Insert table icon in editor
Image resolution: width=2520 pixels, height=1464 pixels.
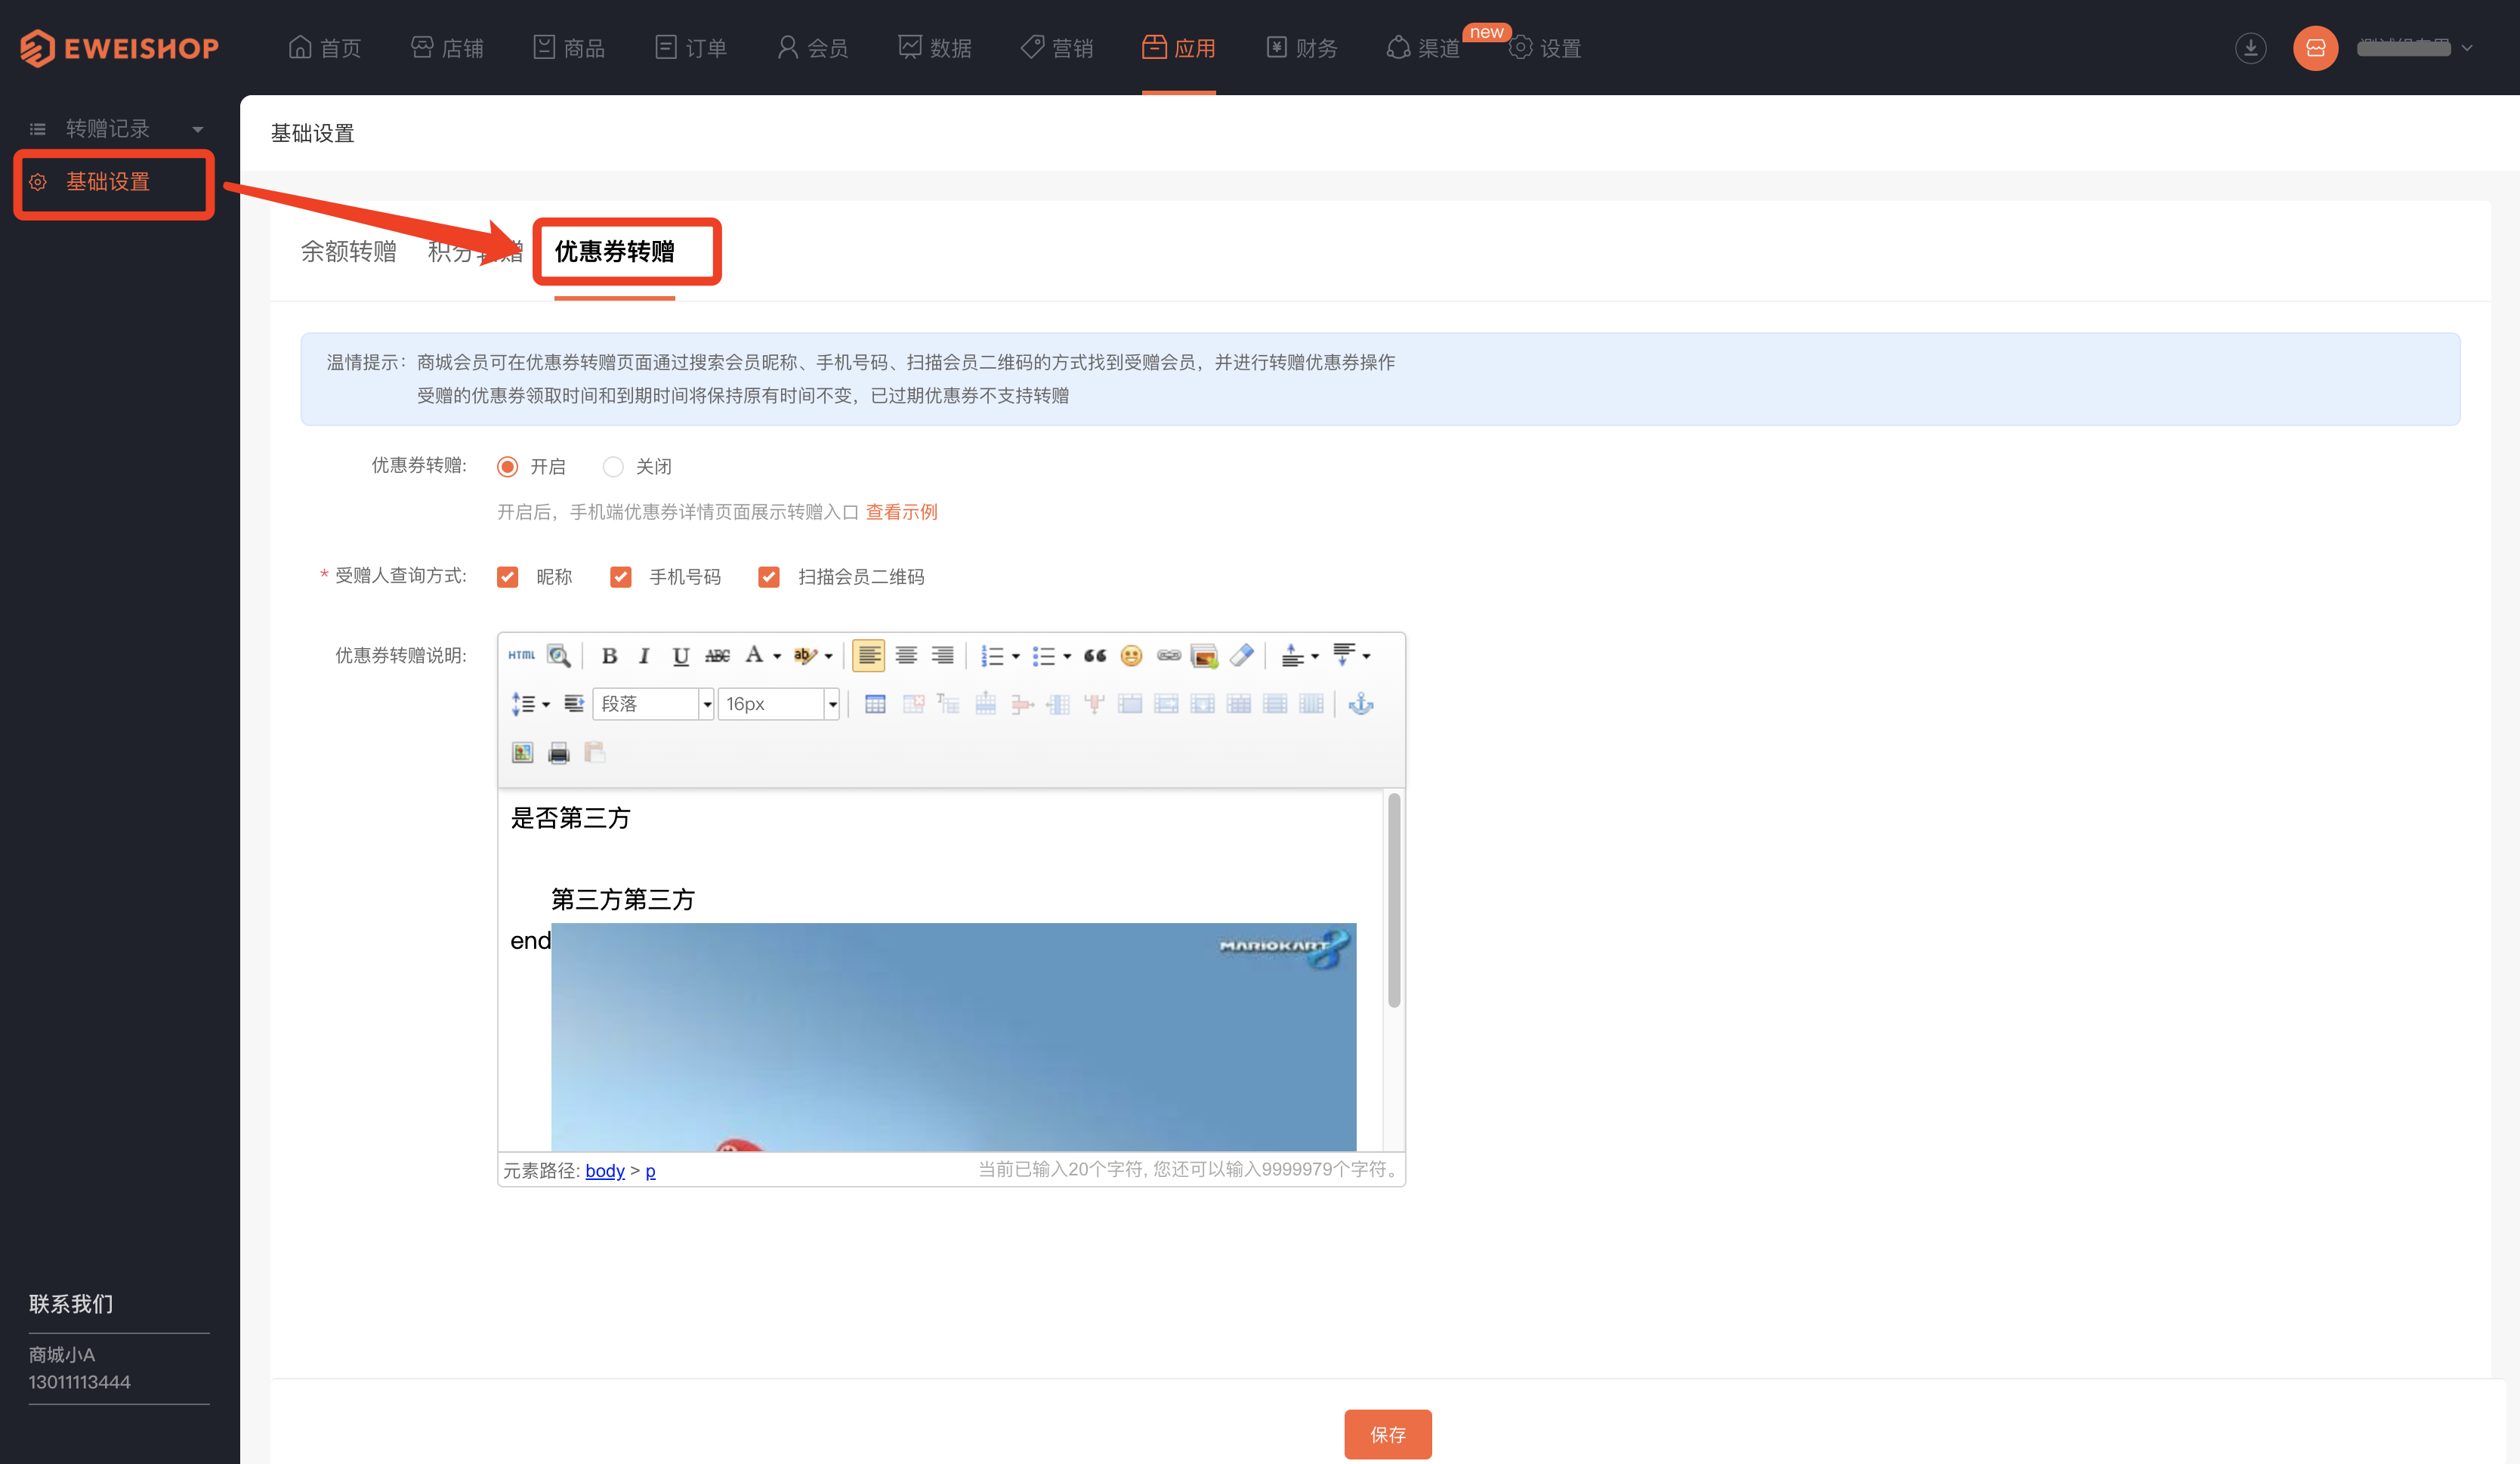click(875, 704)
